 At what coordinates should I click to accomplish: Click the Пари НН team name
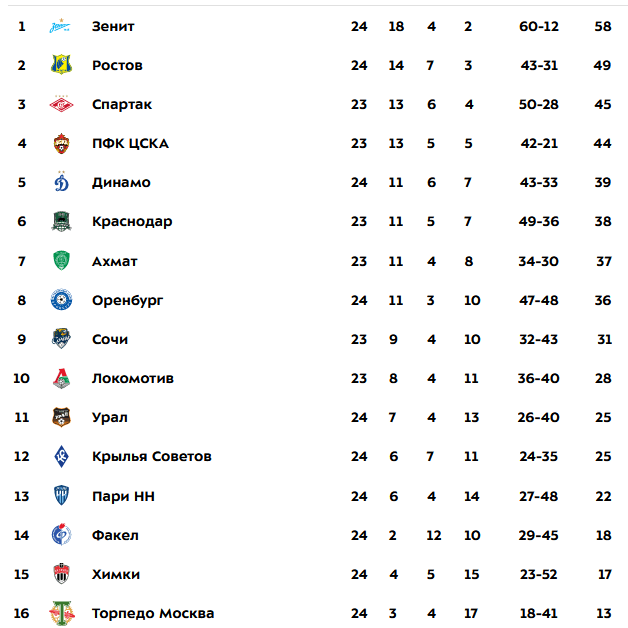pos(123,496)
